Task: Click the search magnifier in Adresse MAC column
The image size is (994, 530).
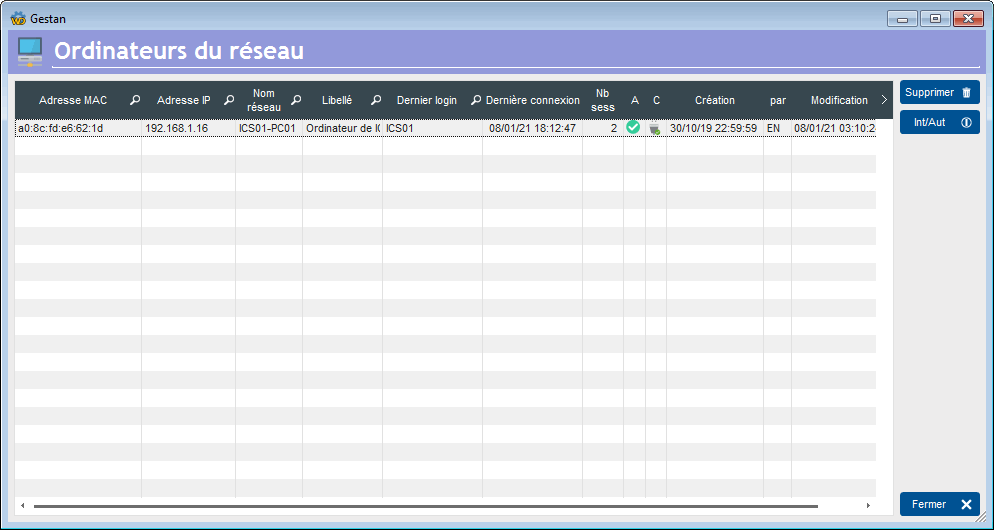Action: (x=135, y=101)
